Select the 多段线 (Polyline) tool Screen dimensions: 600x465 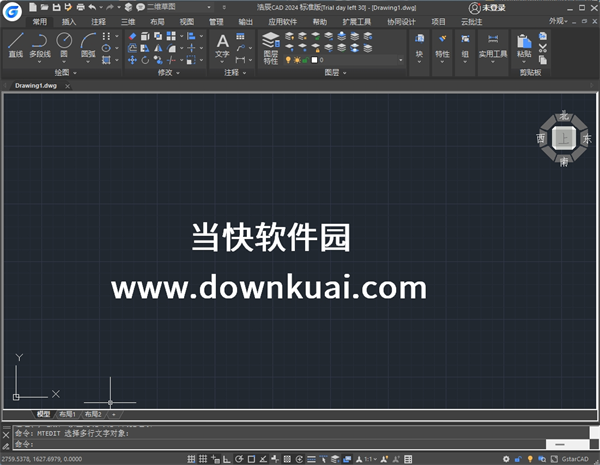tap(39, 44)
